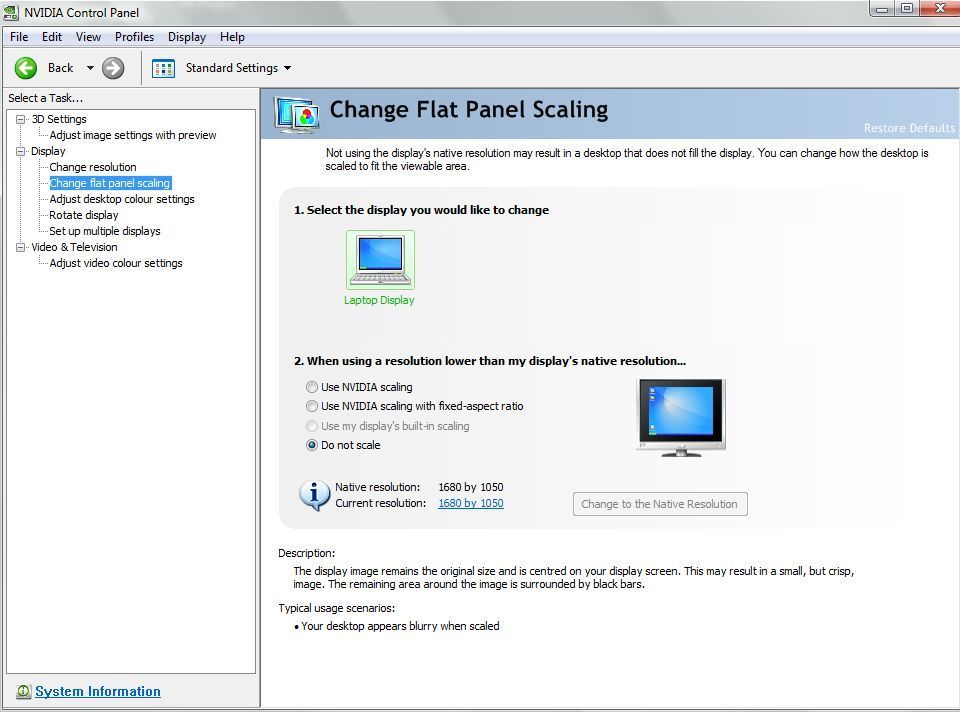
Task: Open the Help menu
Action: (232, 37)
